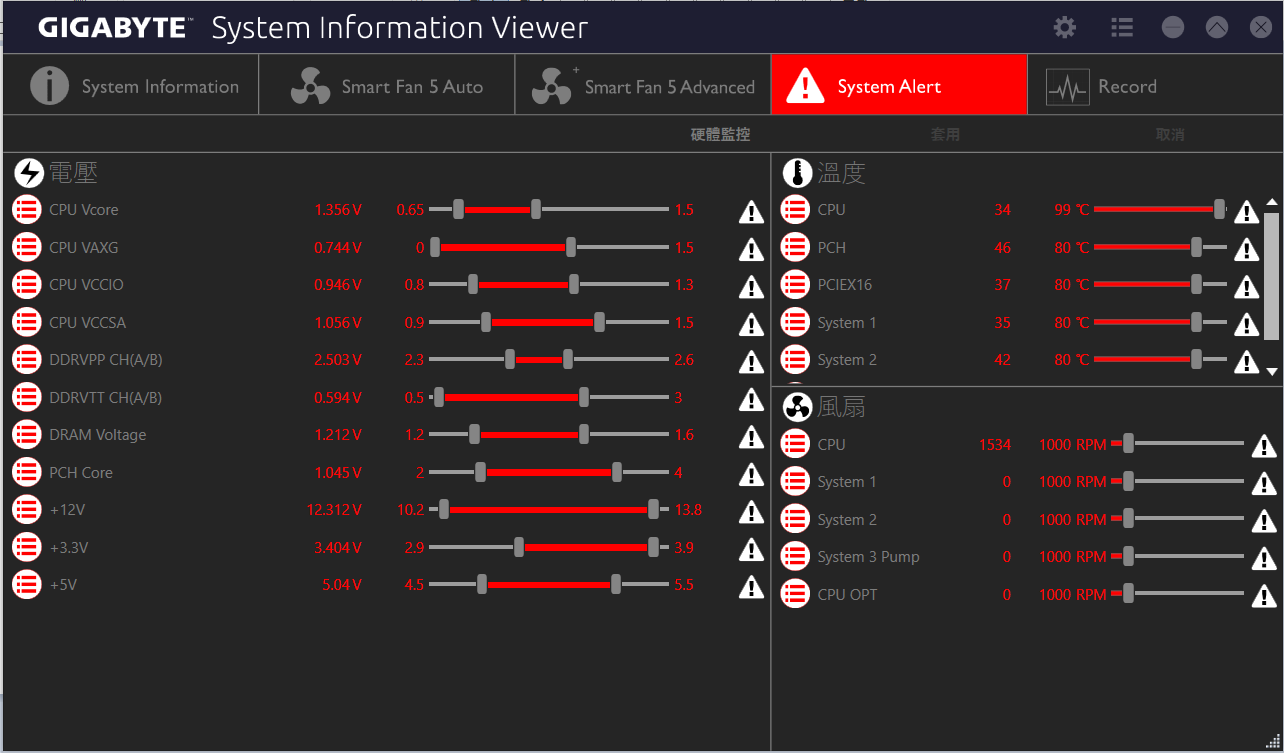This screenshot has width=1284, height=753.
Task: Click CPU temperature alert slider handle
Action: point(1220,209)
